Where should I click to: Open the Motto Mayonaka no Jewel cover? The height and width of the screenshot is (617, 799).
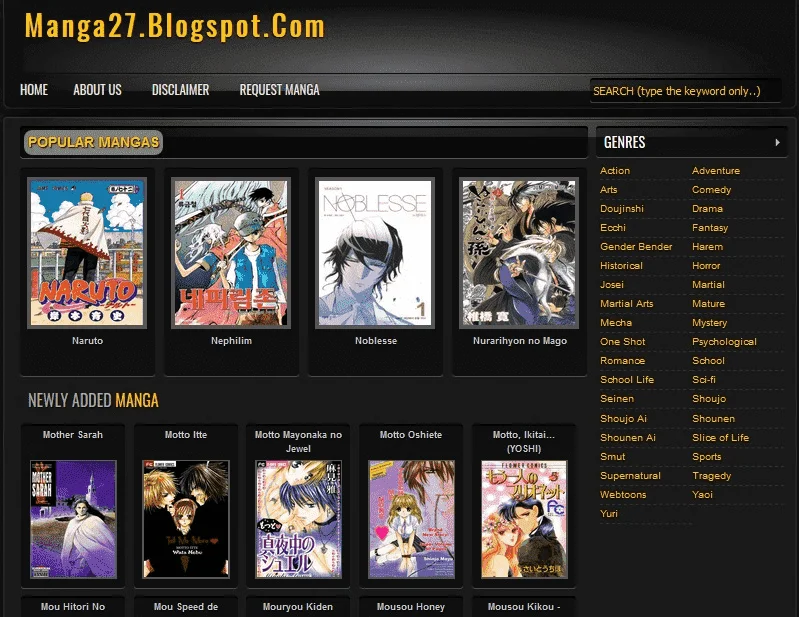click(299, 519)
